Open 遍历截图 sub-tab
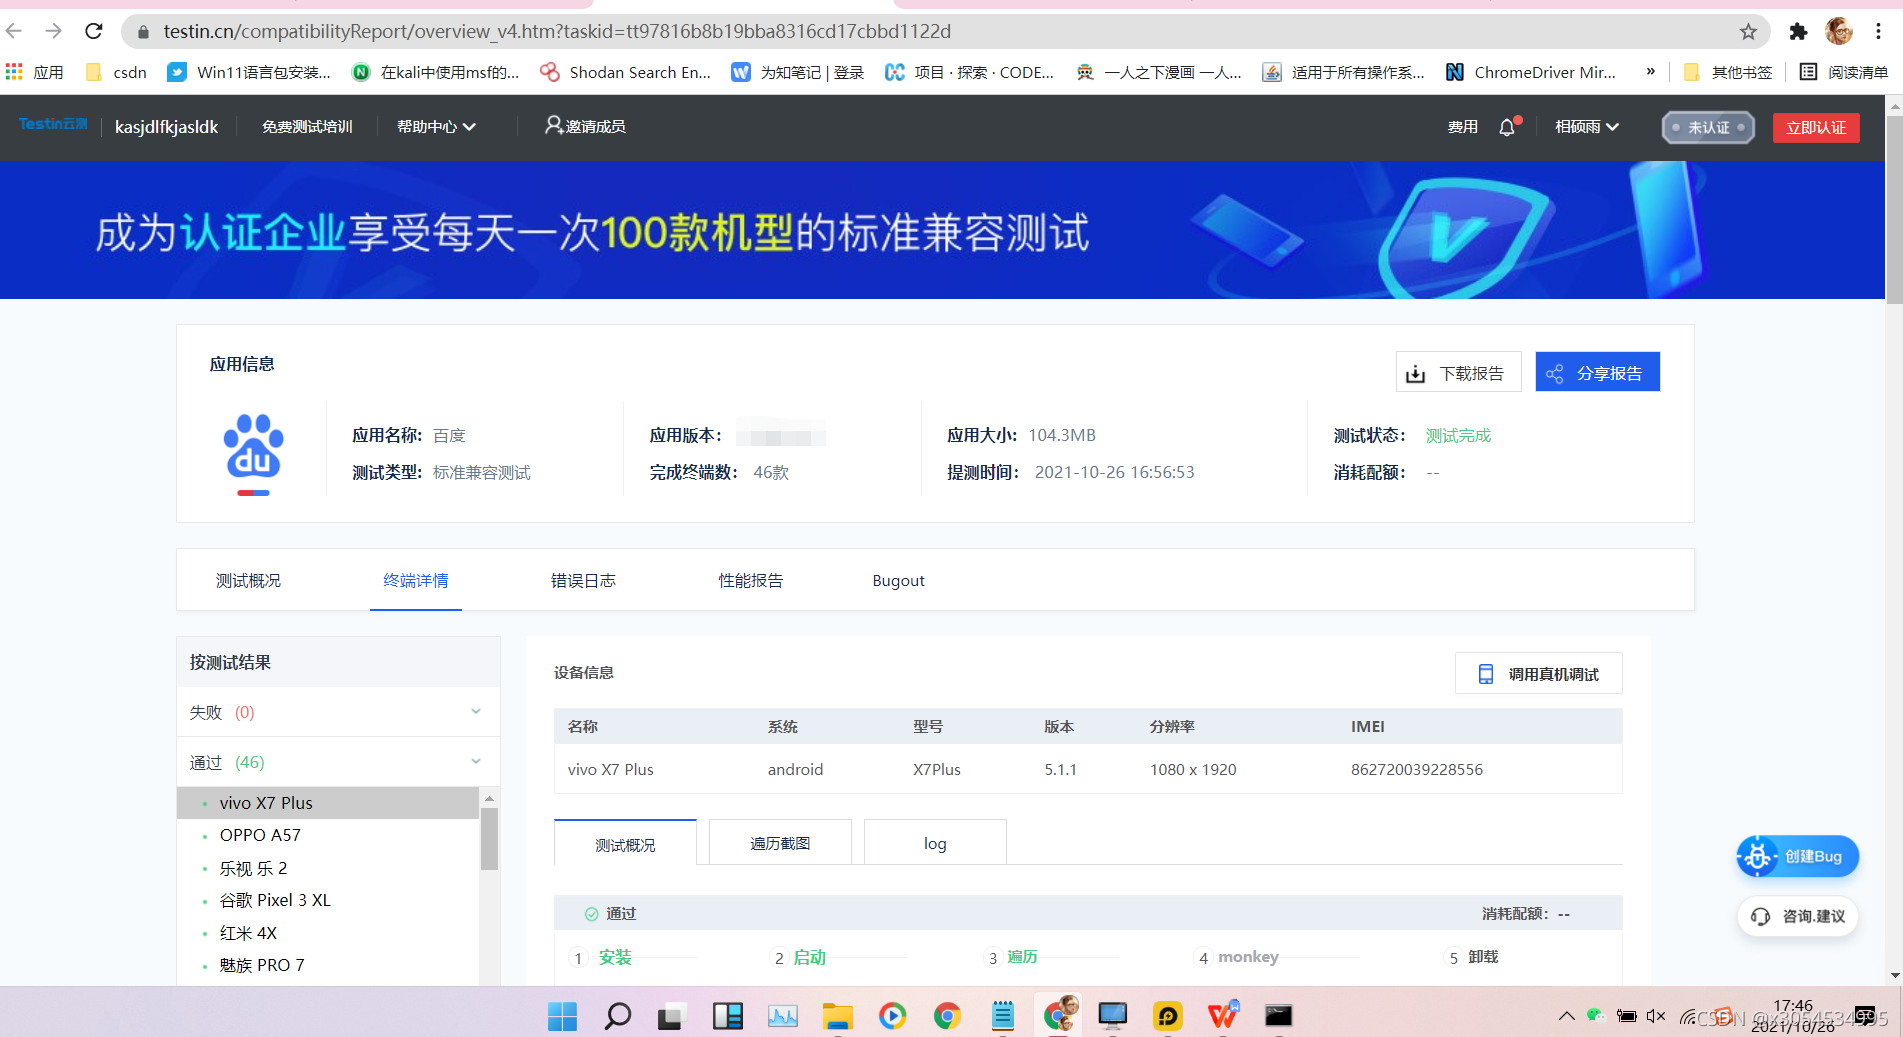 [780, 843]
